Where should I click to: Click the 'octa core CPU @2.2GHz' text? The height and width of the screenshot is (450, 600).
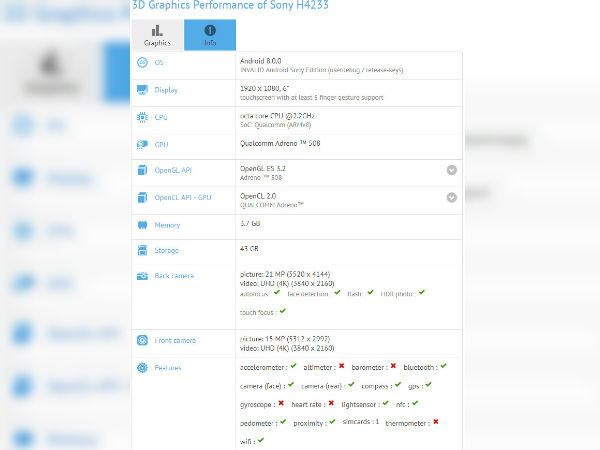point(277,116)
